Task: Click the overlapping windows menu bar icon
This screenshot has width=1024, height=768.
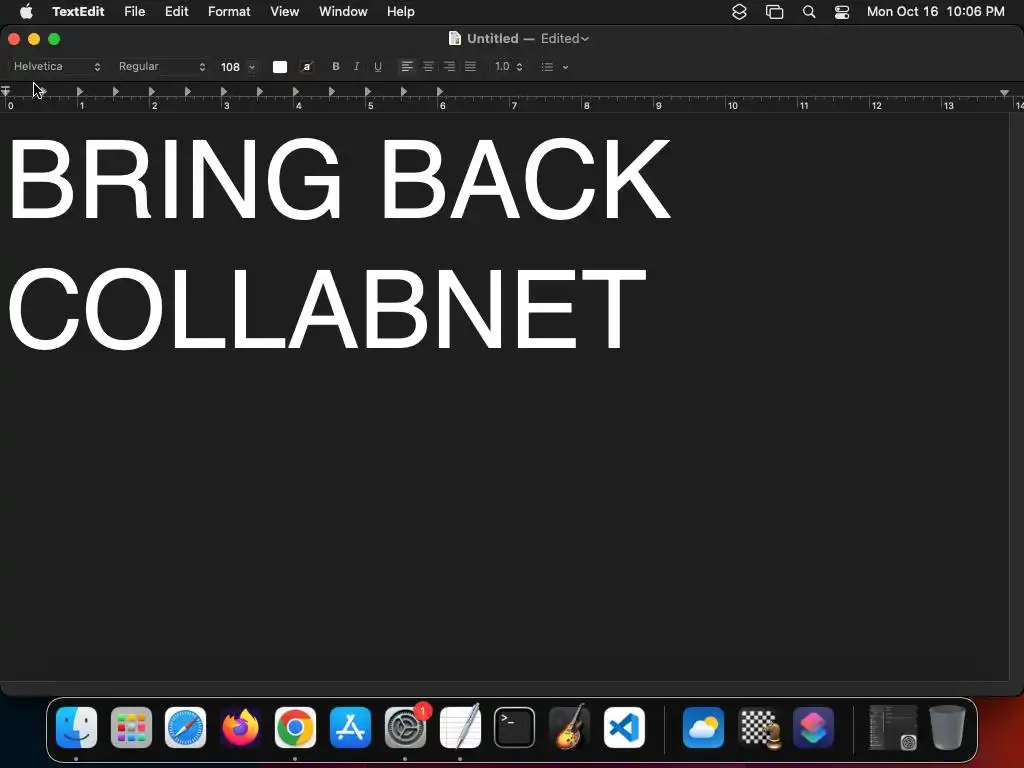Action: (x=775, y=12)
